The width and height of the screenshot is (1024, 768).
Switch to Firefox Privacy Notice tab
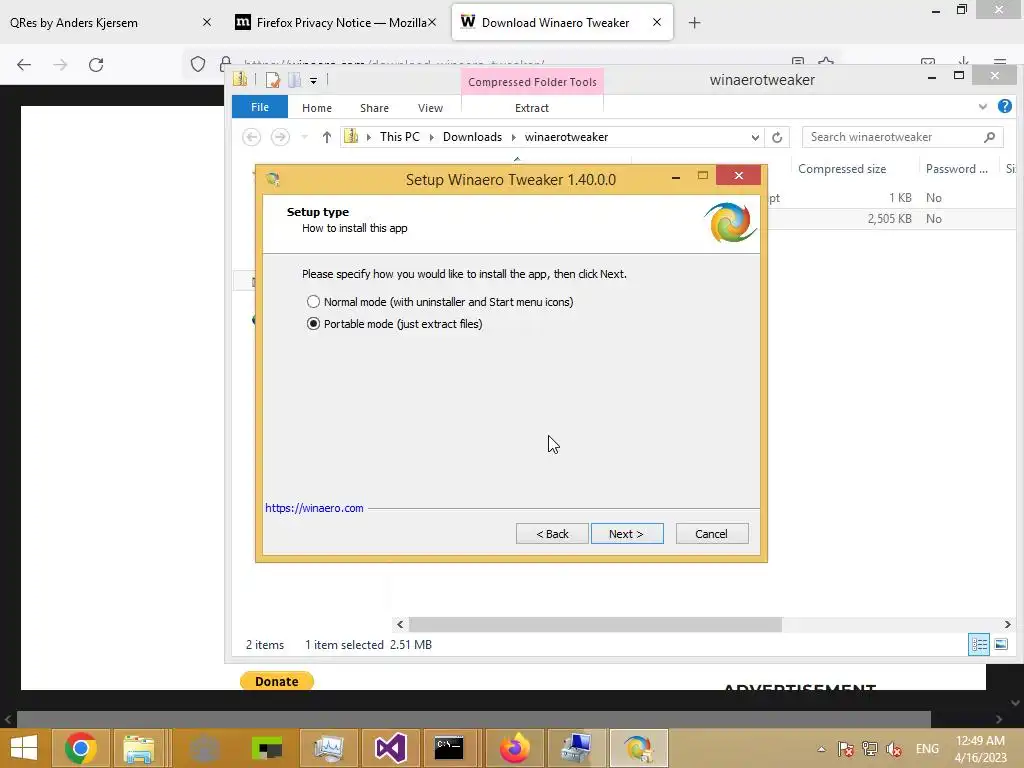point(335,22)
